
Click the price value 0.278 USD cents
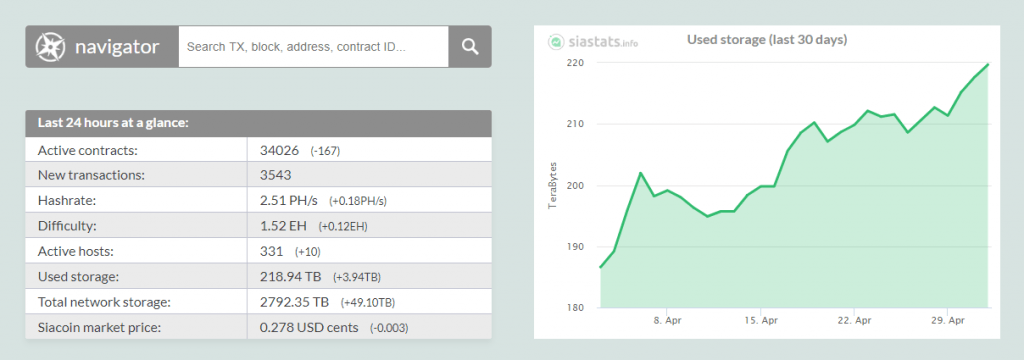(309, 328)
